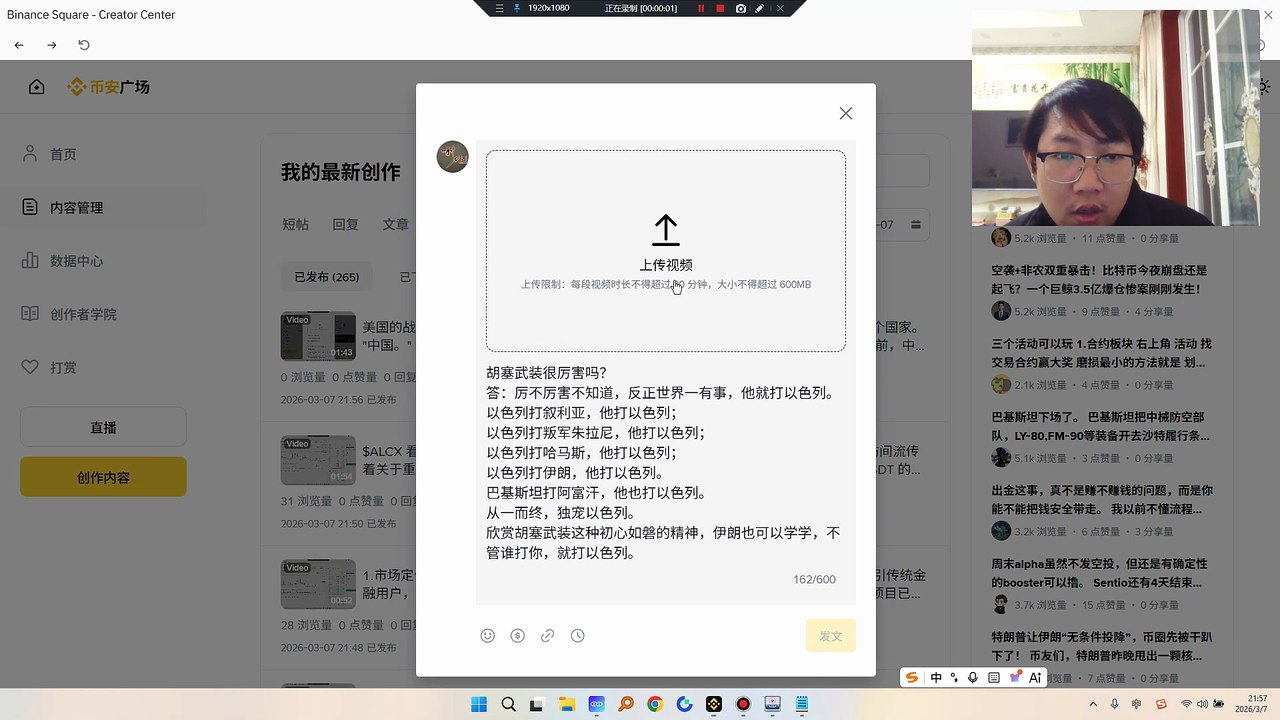Screen dimensions: 1280x720
Task: Stop the screen recording
Action: click(x=720, y=8)
